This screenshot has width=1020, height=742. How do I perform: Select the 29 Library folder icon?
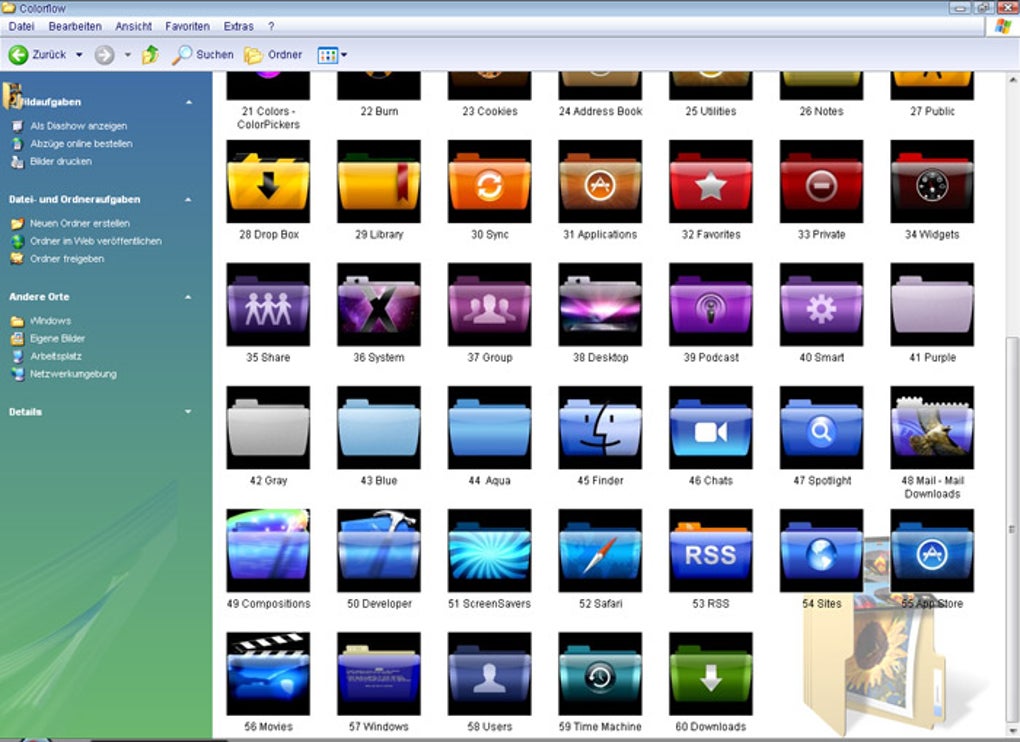tap(379, 181)
